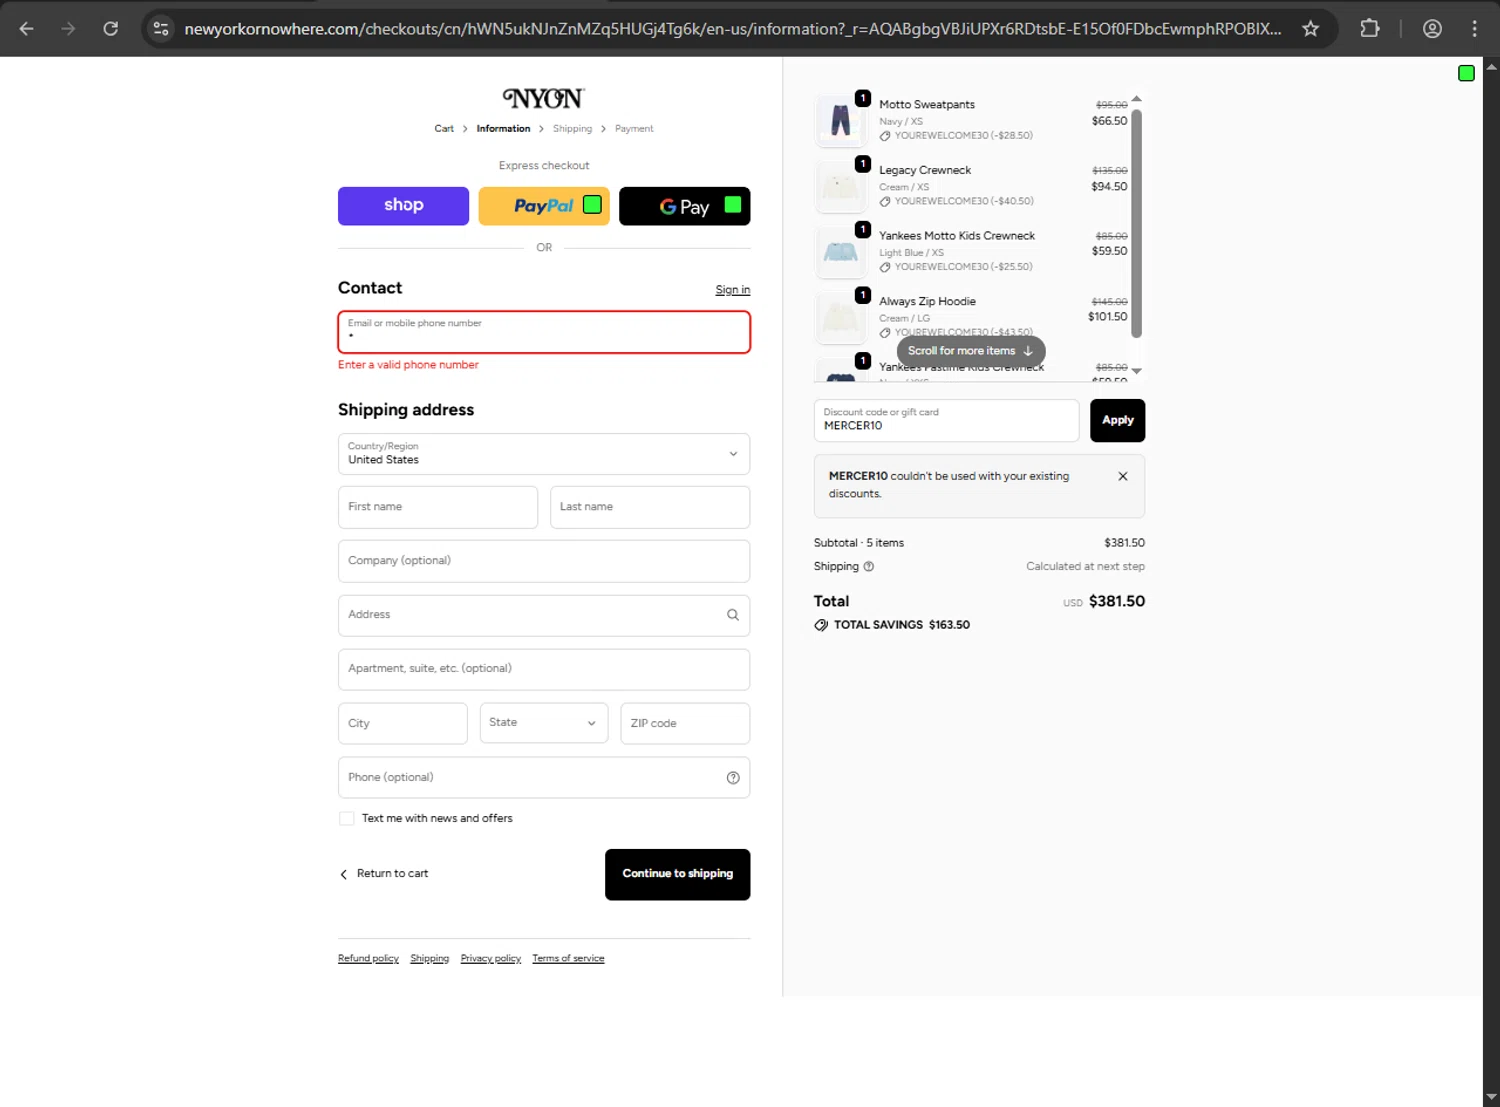
Task: Bookmark this page with the star icon
Action: coord(1311,29)
